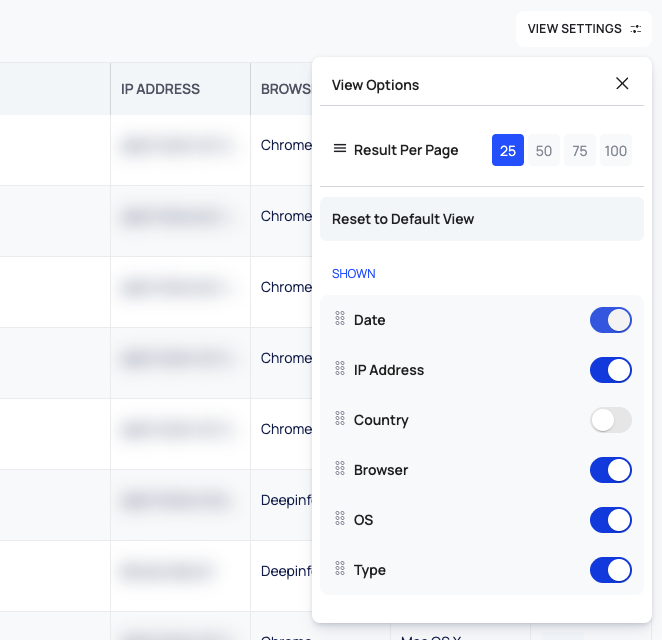Click Reset to Default View

pos(482,219)
